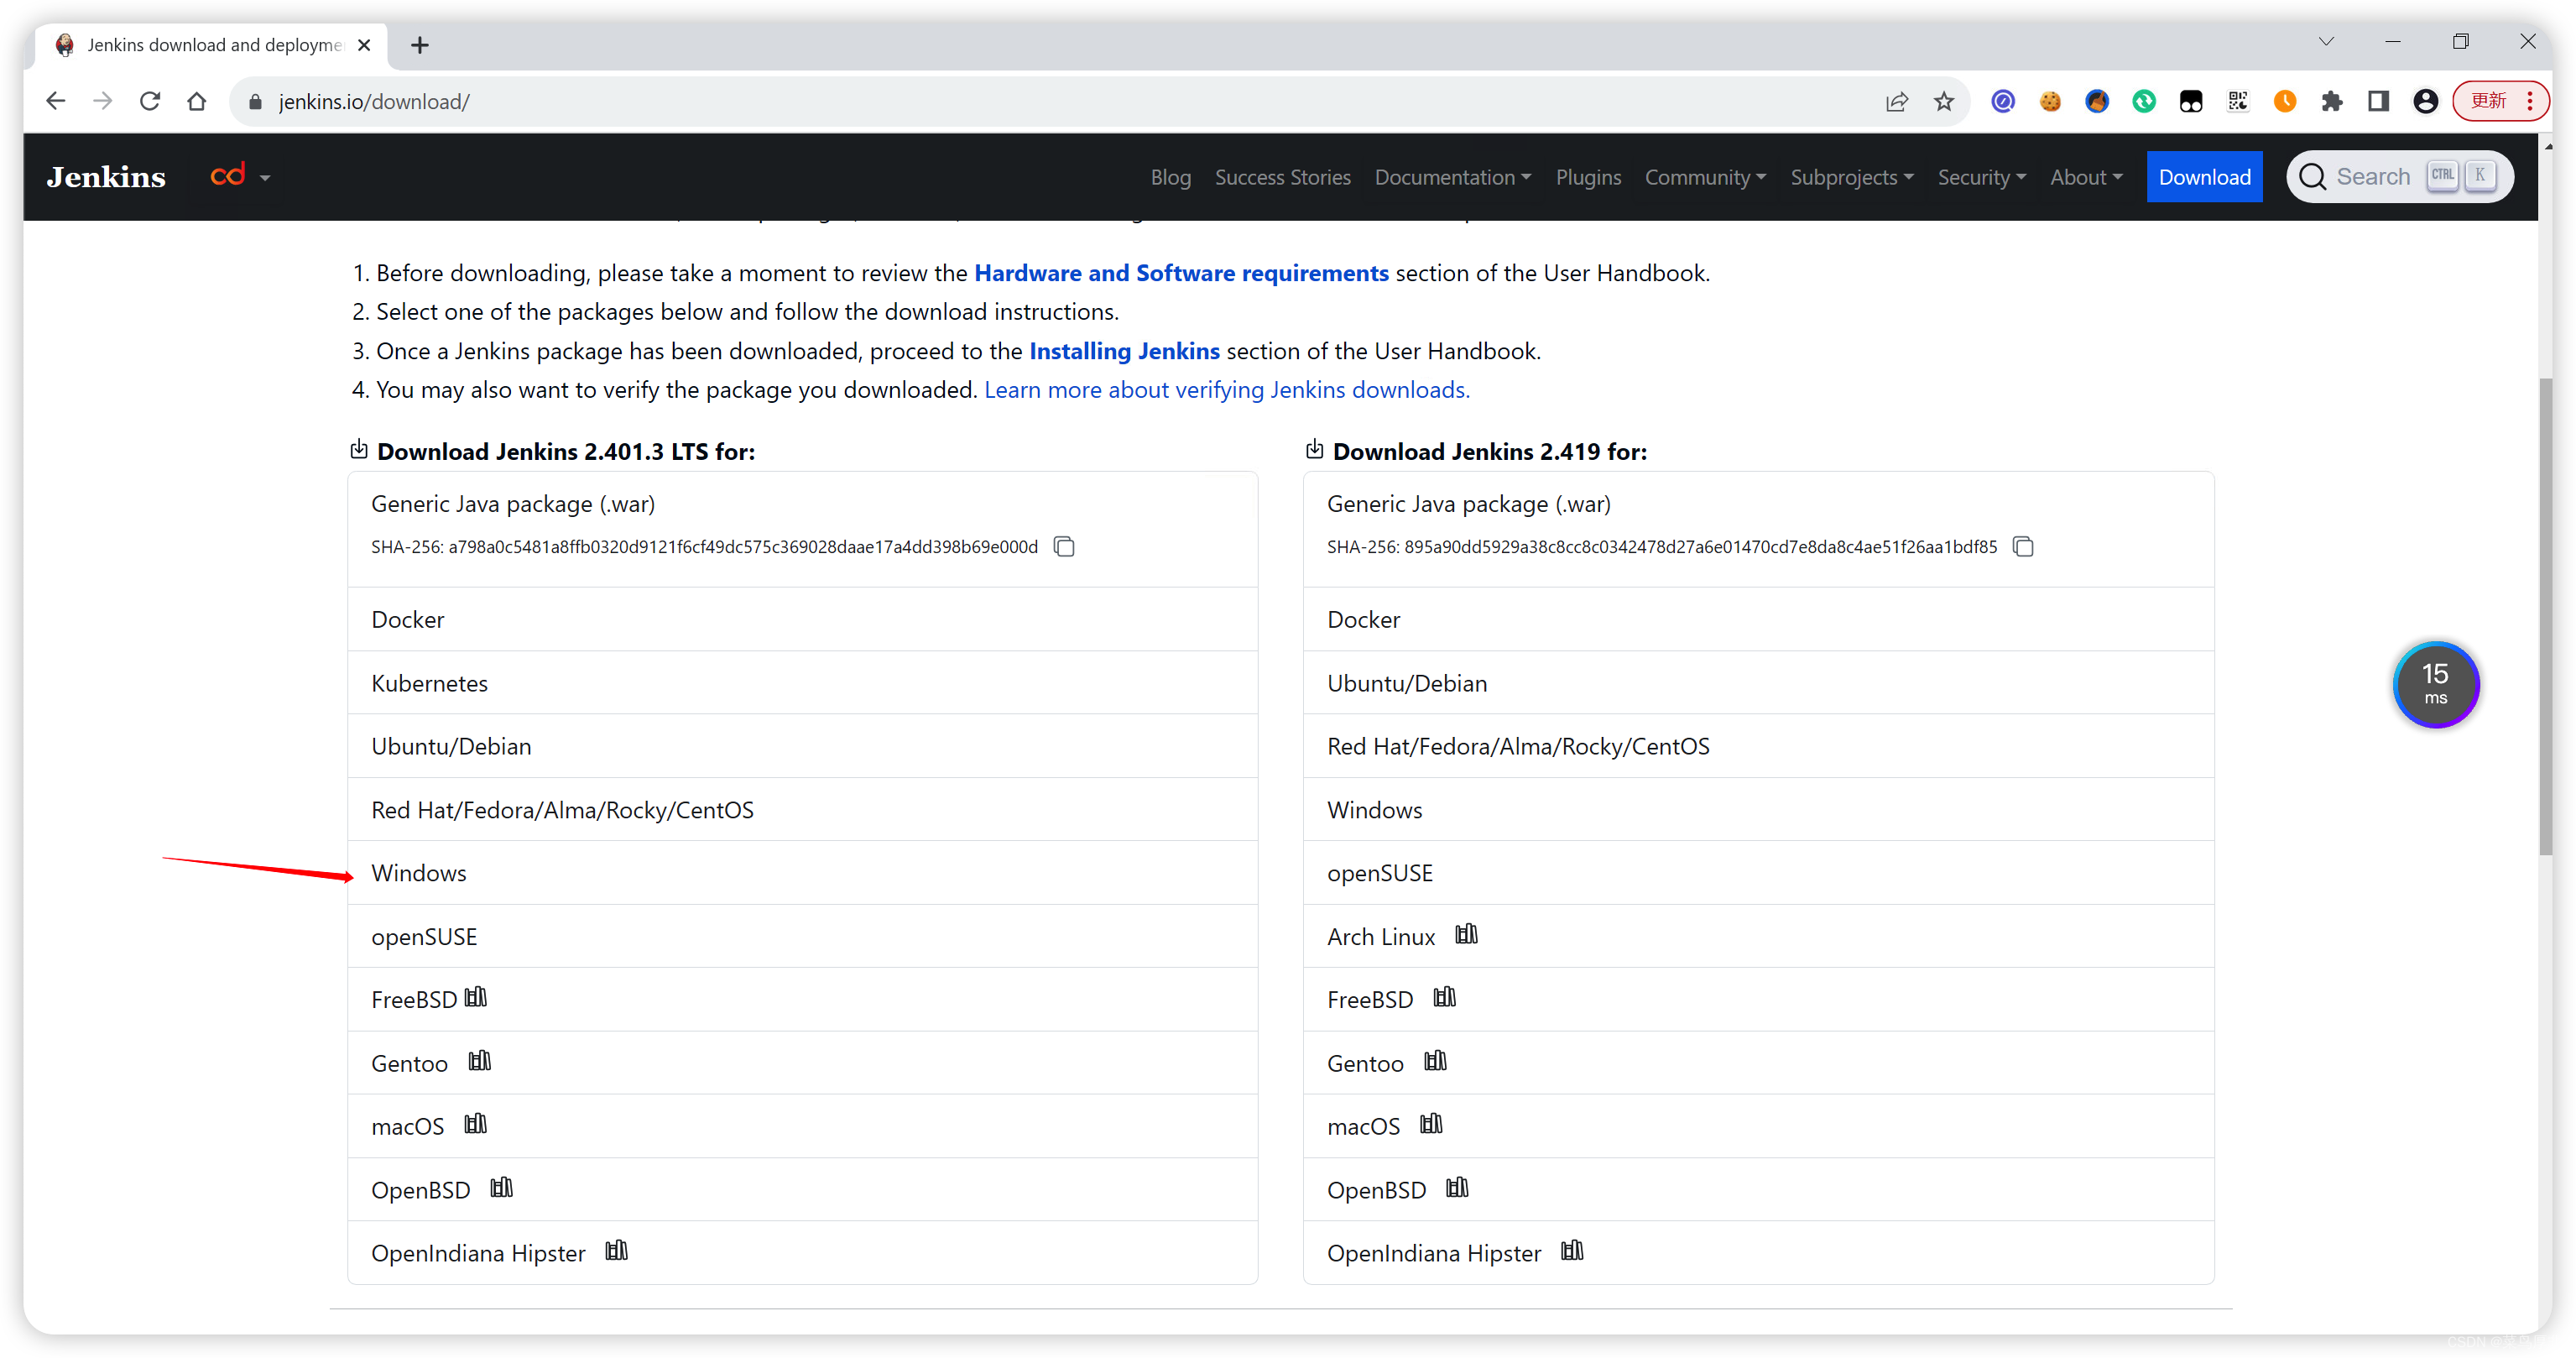Viewport: 2576px width, 1358px height.
Task: Click the SHA-256 copy icon for weekly package
Action: click(x=2022, y=546)
